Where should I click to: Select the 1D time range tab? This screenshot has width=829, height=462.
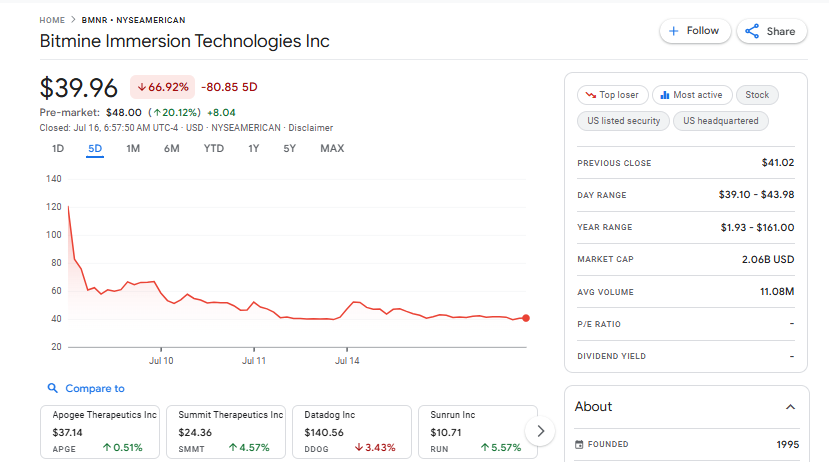[x=58, y=149]
